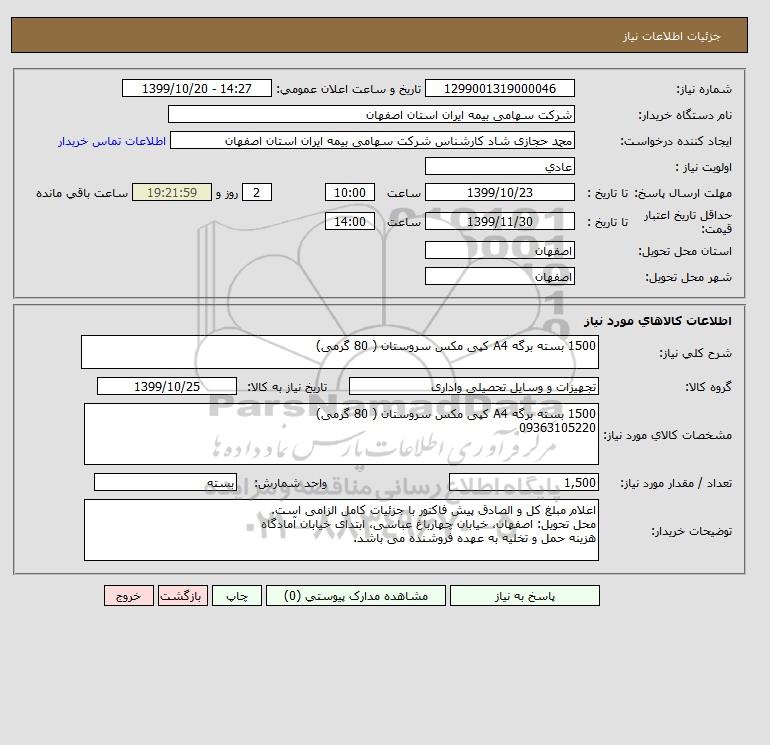Viewport: 770px width, 745px height.
Task: Click the تعداد / مقدار مورد نیاز label
Action: [676, 483]
